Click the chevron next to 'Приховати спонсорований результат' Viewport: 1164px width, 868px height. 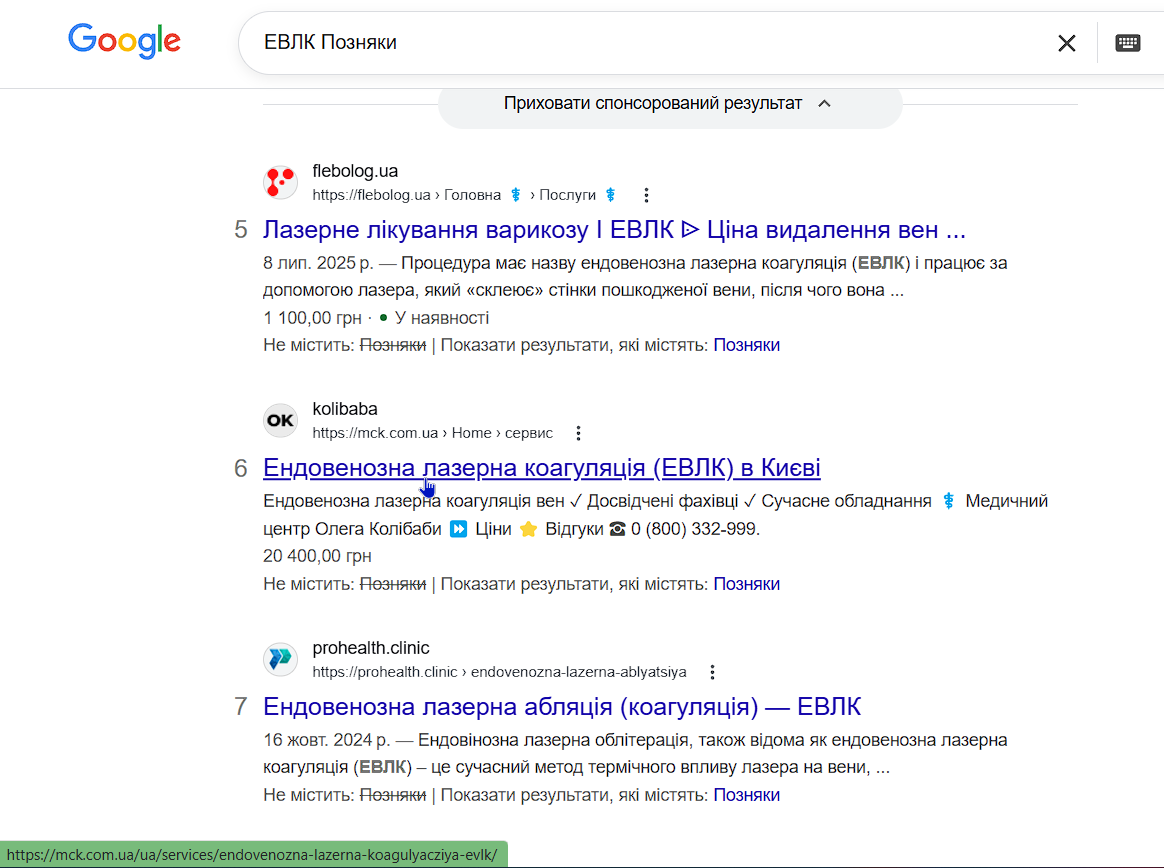(x=824, y=104)
